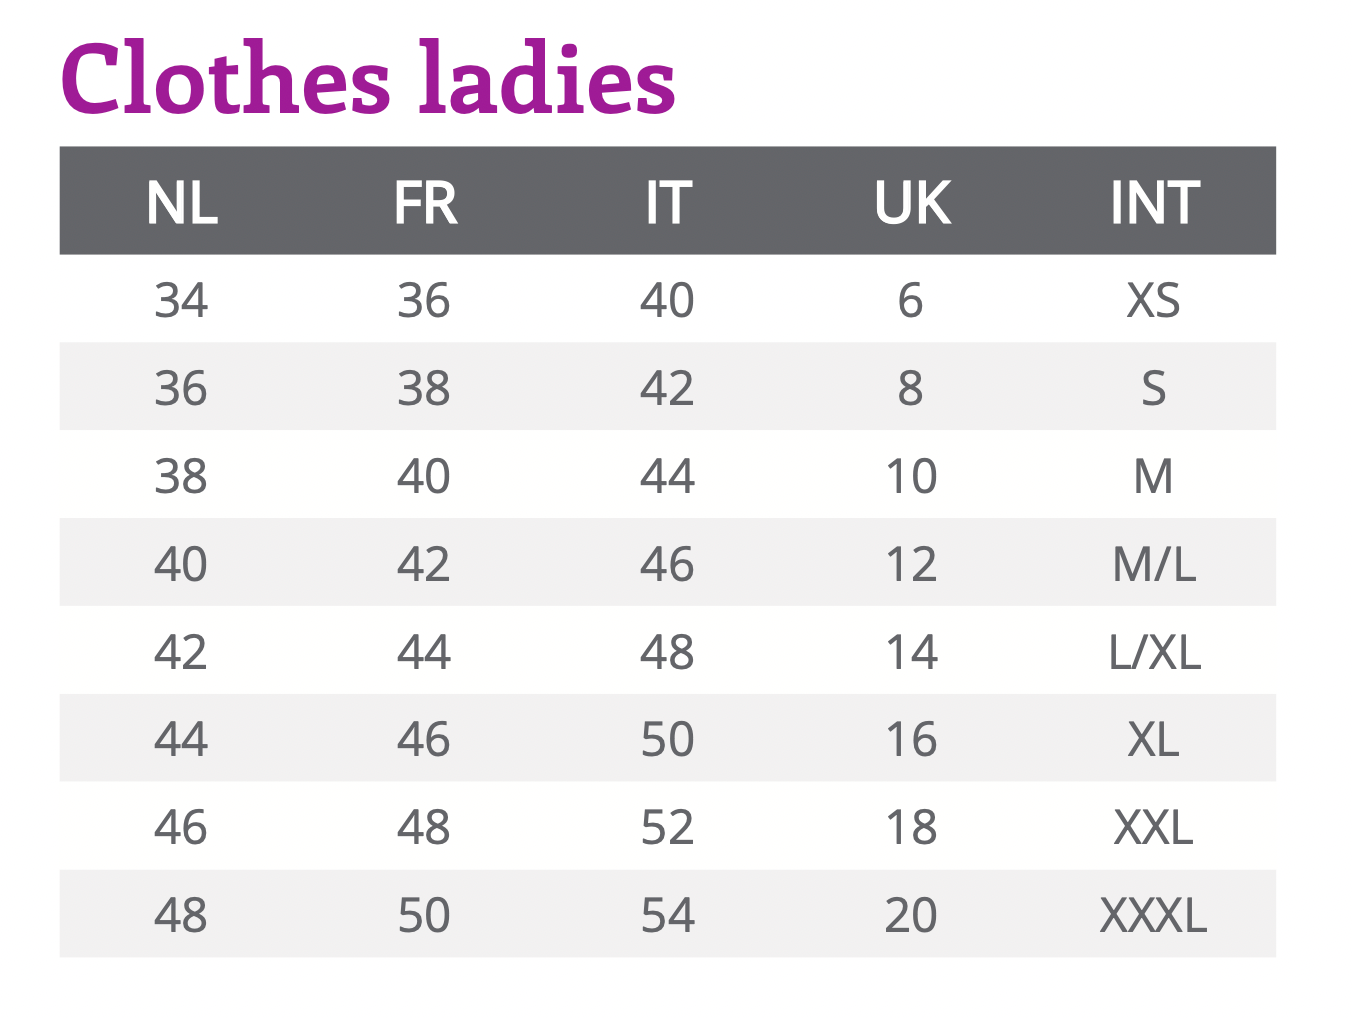Image resolution: width=1352 pixels, height=1018 pixels.
Task: Click the XS size cell
Action: coord(1154,300)
